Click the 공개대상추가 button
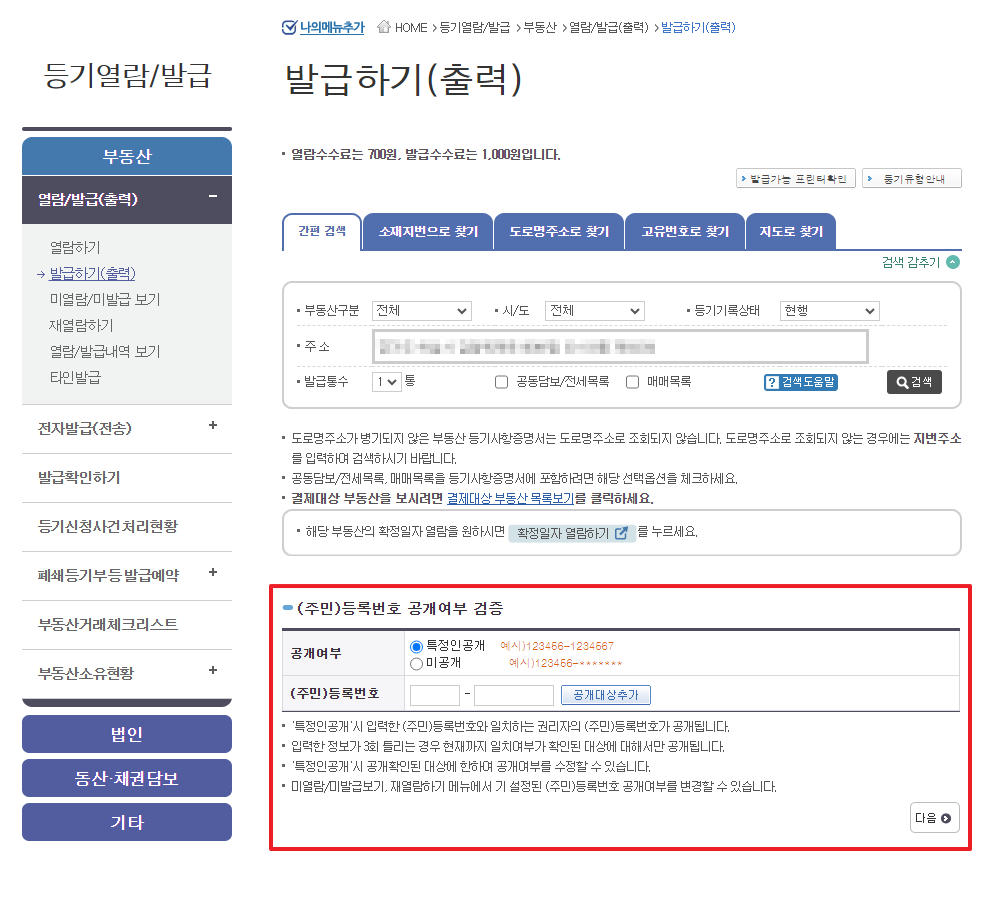 pyautogui.click(x=606, y=695)
